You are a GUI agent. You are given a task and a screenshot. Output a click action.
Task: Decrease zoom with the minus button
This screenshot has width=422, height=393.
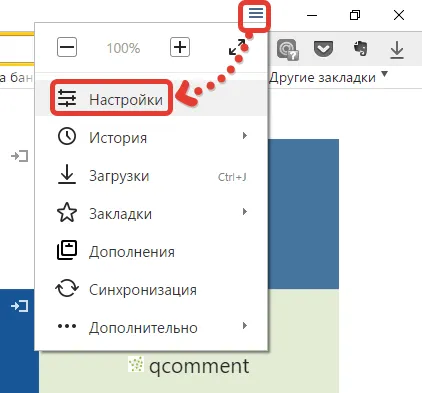67,47
